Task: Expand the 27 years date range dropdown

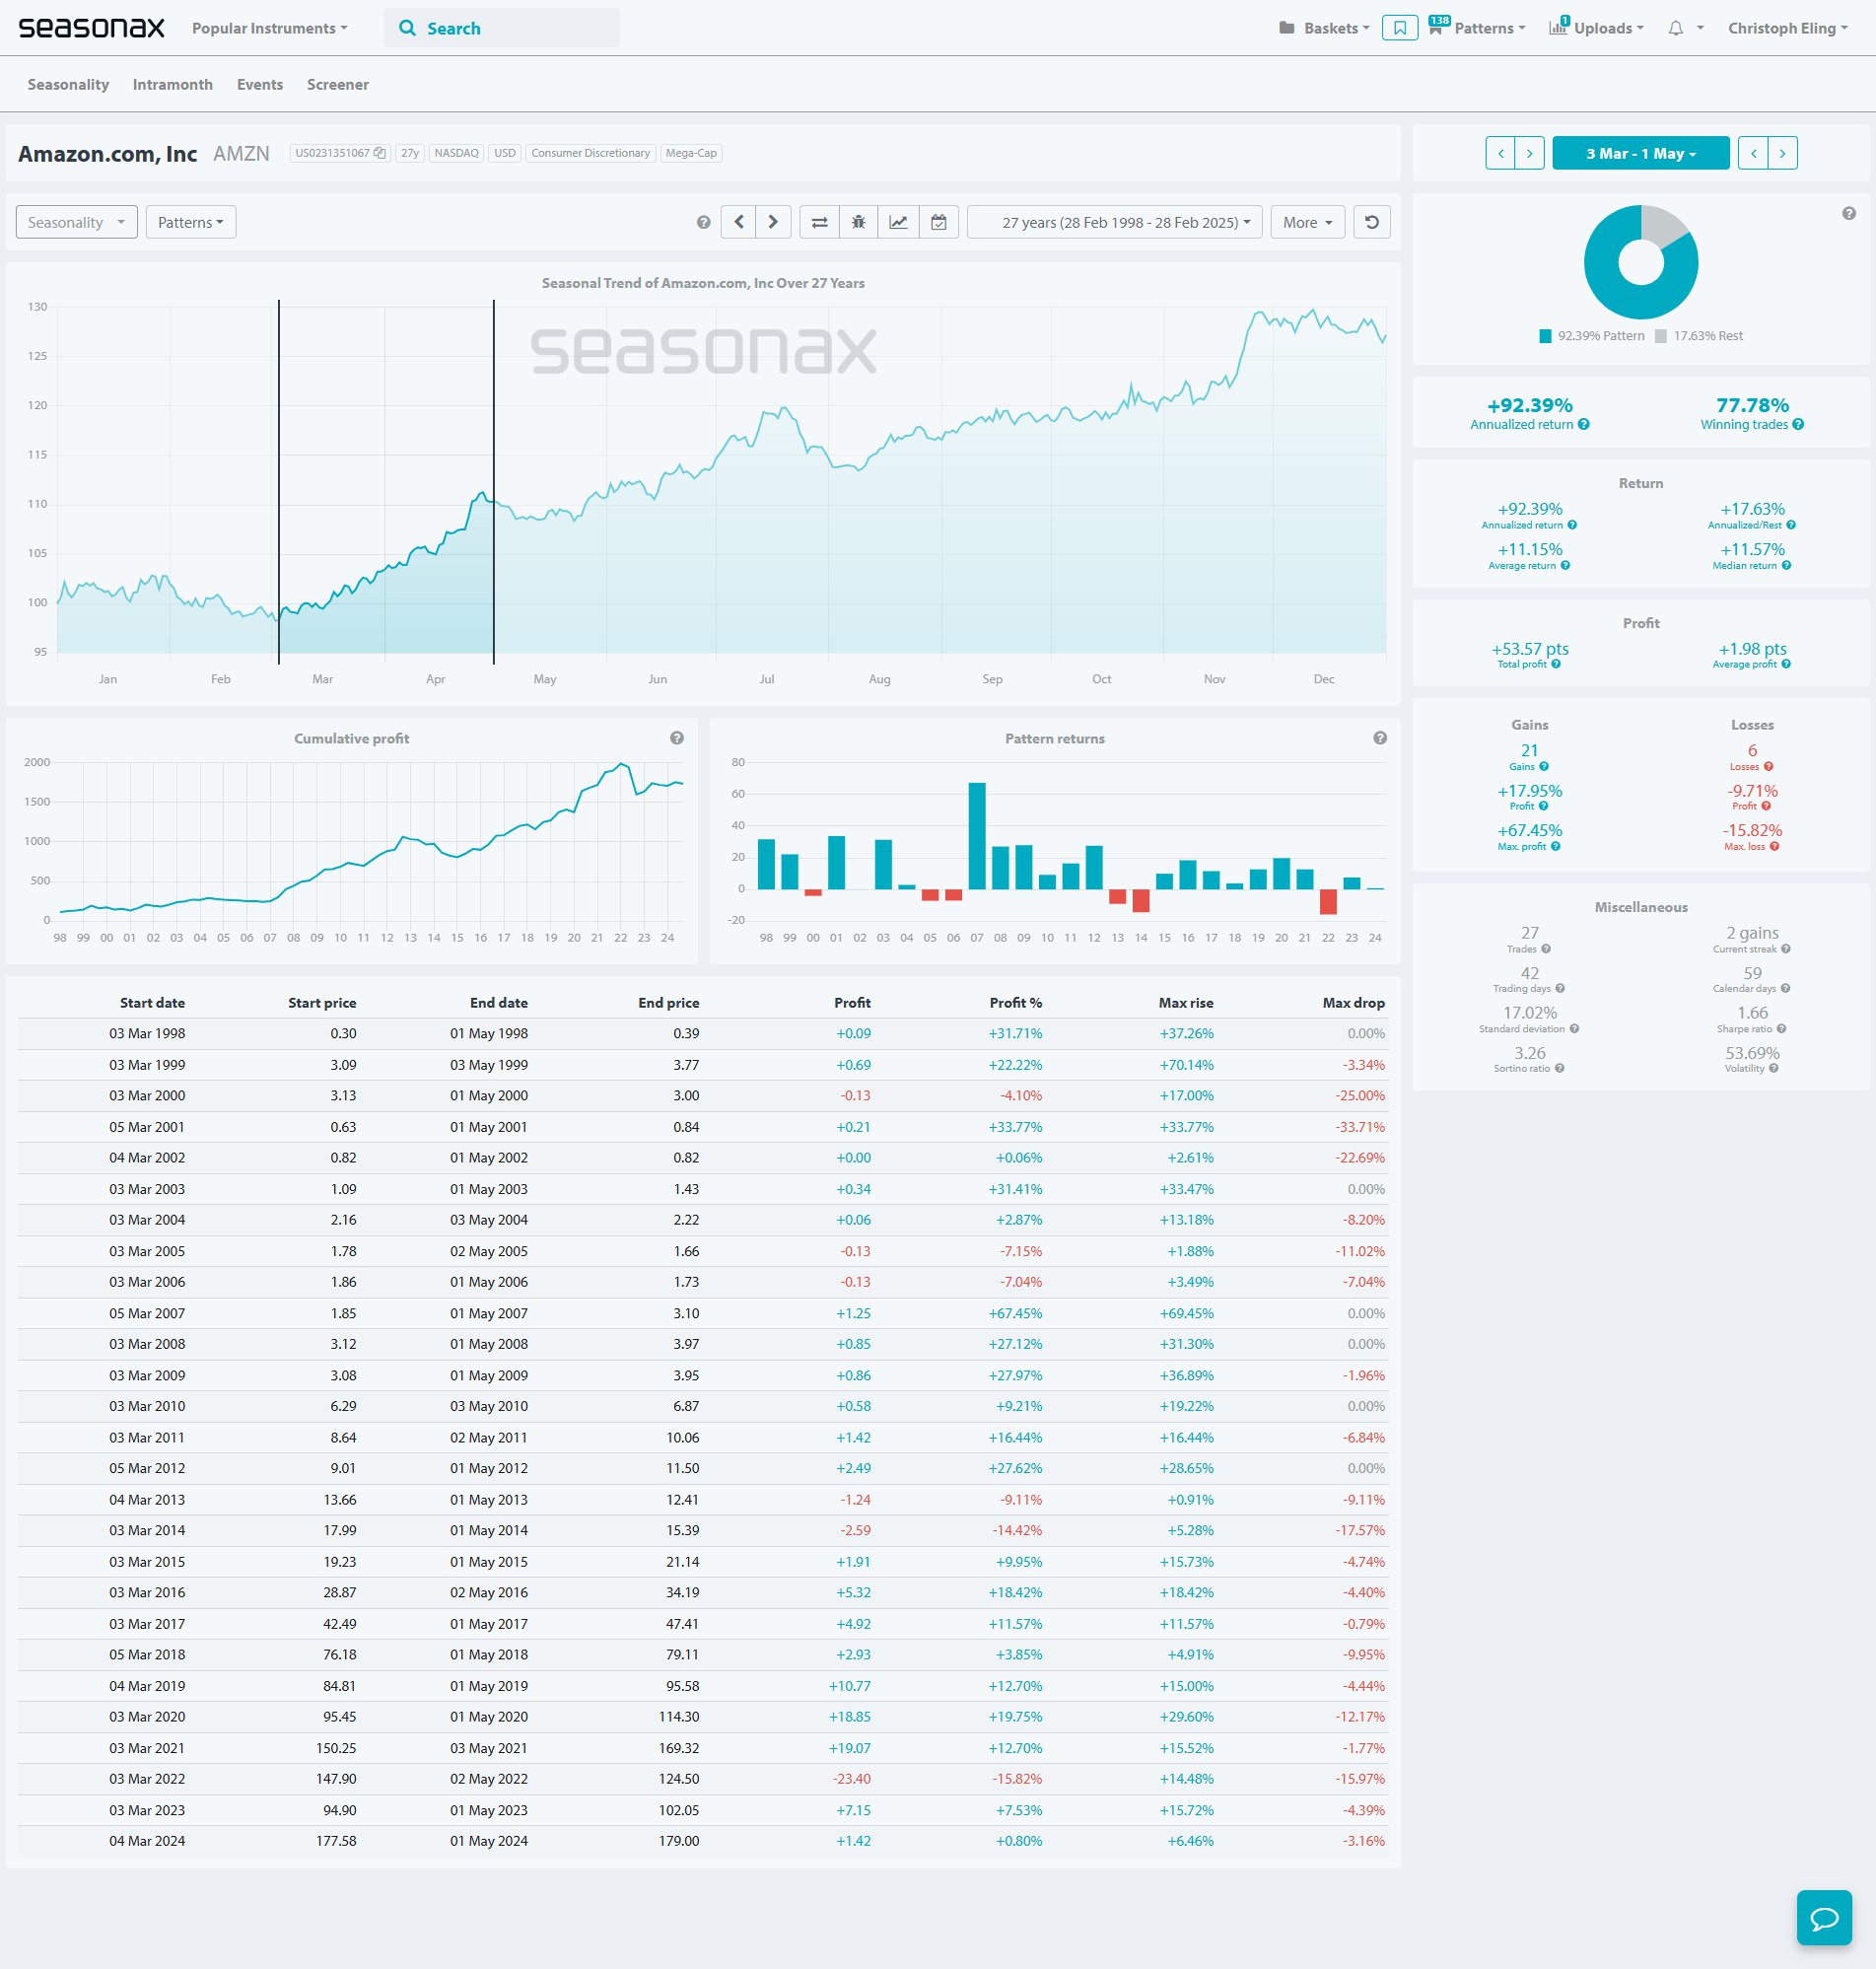Action: (x=1114, y=222)
